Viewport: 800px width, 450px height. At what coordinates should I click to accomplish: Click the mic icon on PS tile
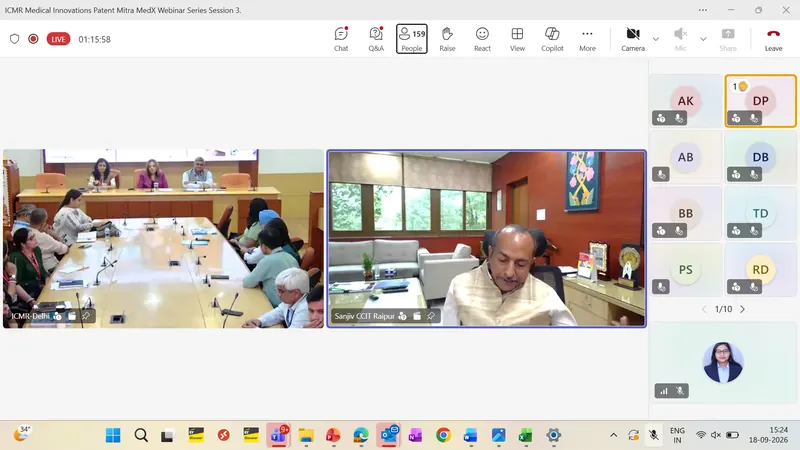tap(661, 287)
